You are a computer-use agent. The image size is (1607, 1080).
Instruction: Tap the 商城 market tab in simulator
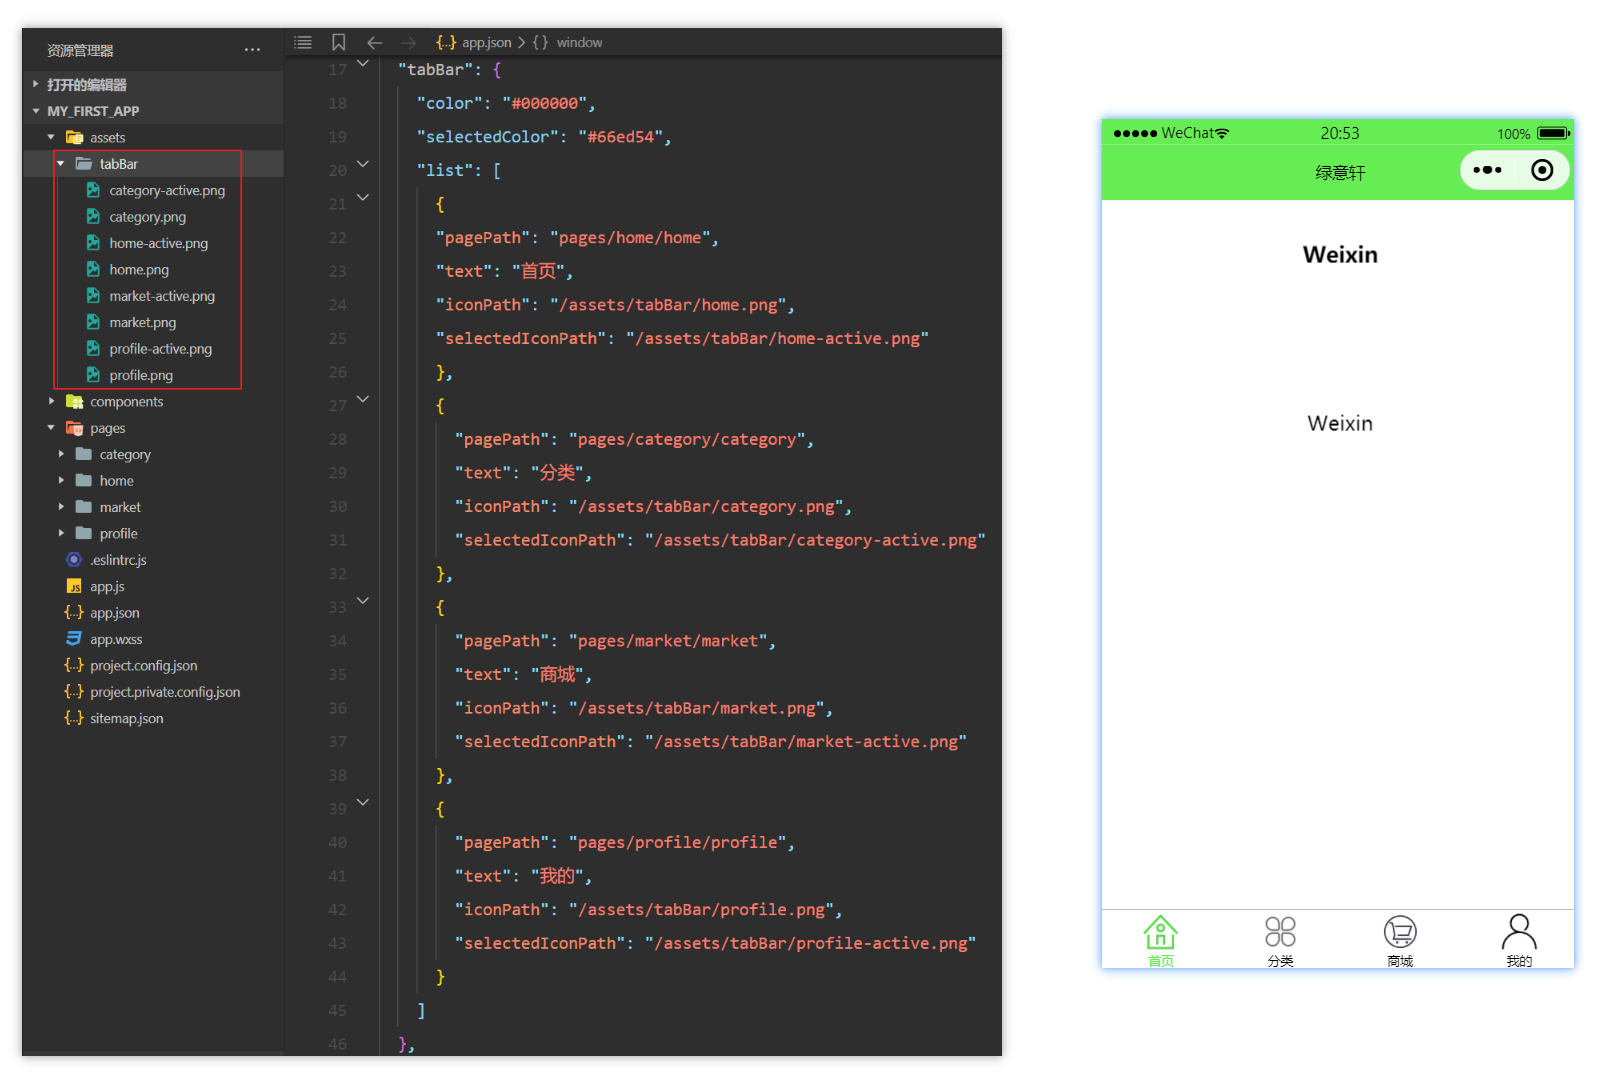tap(1400, 940)
